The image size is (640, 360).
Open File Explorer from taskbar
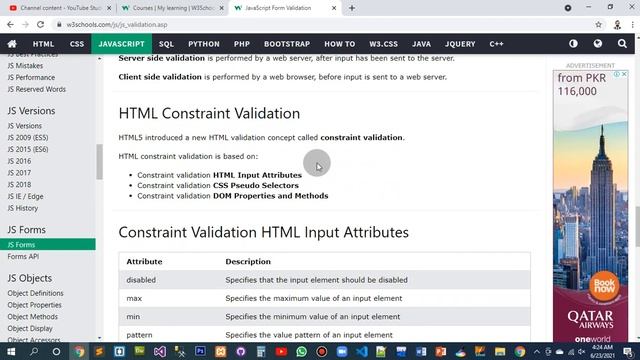point(500,351)
